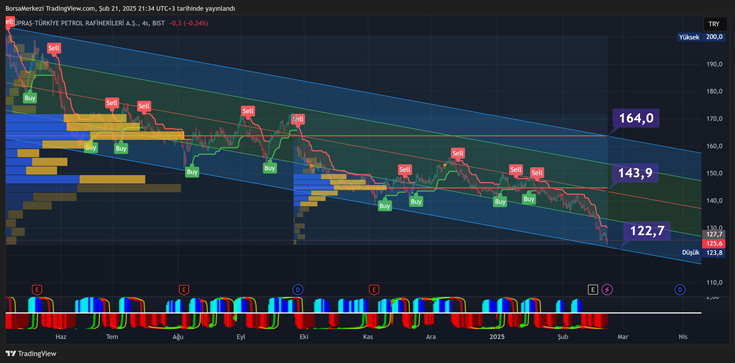Open the TRY currency selector

(x=714, y=23)
